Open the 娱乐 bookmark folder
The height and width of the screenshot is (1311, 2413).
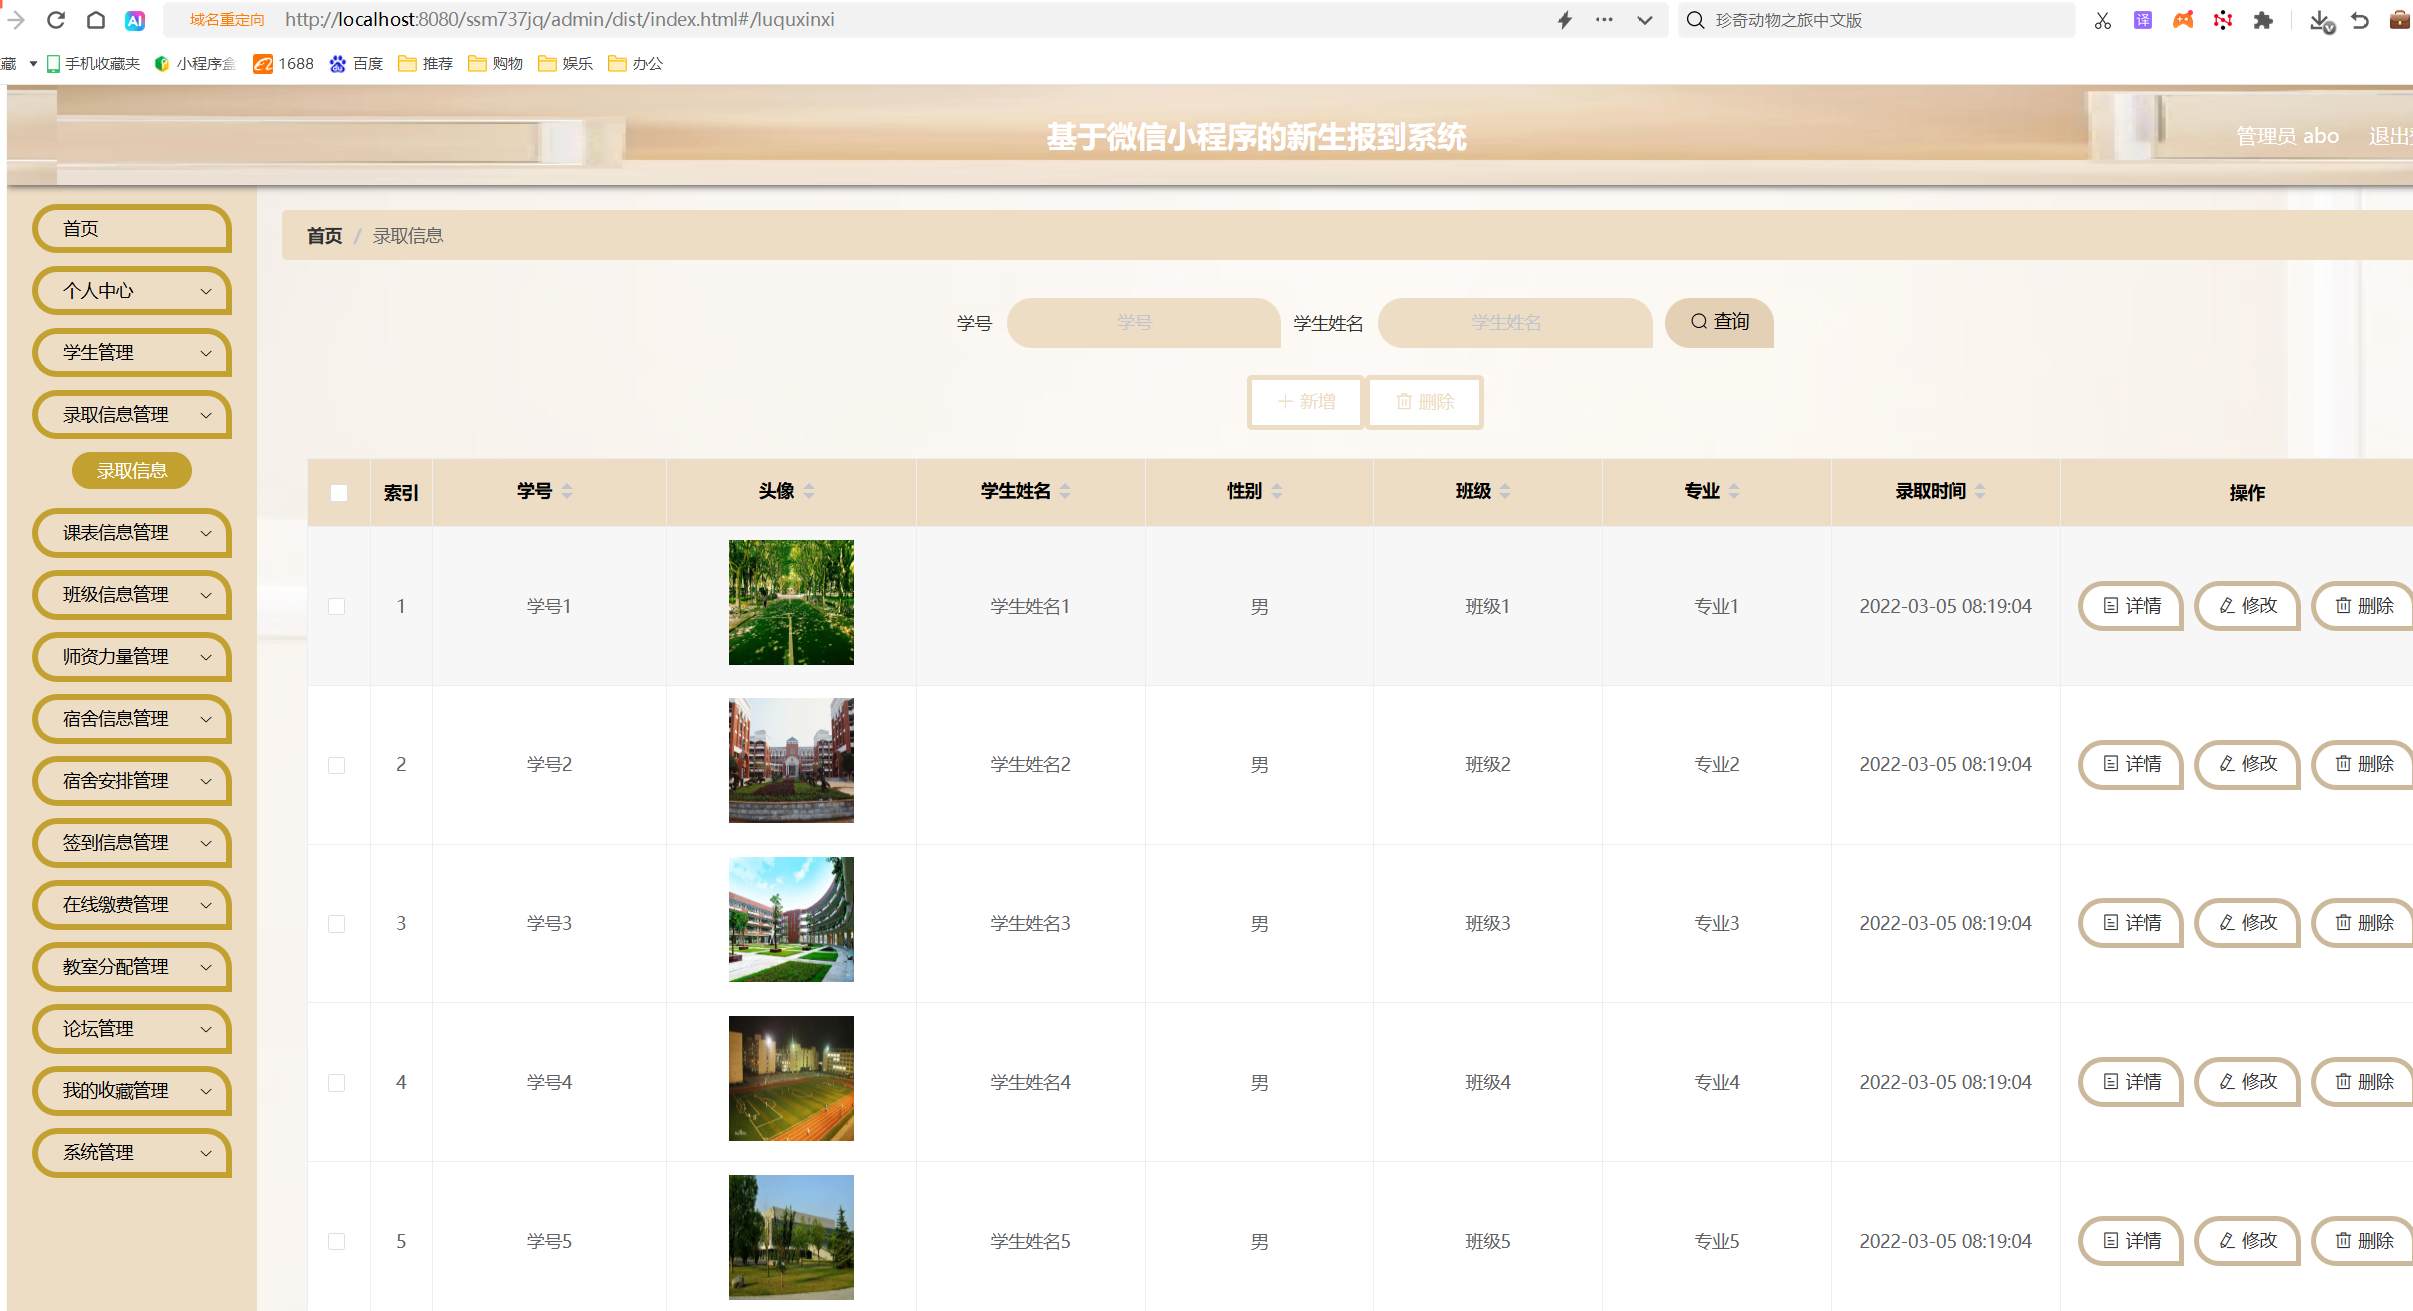[x=565, y=64]
